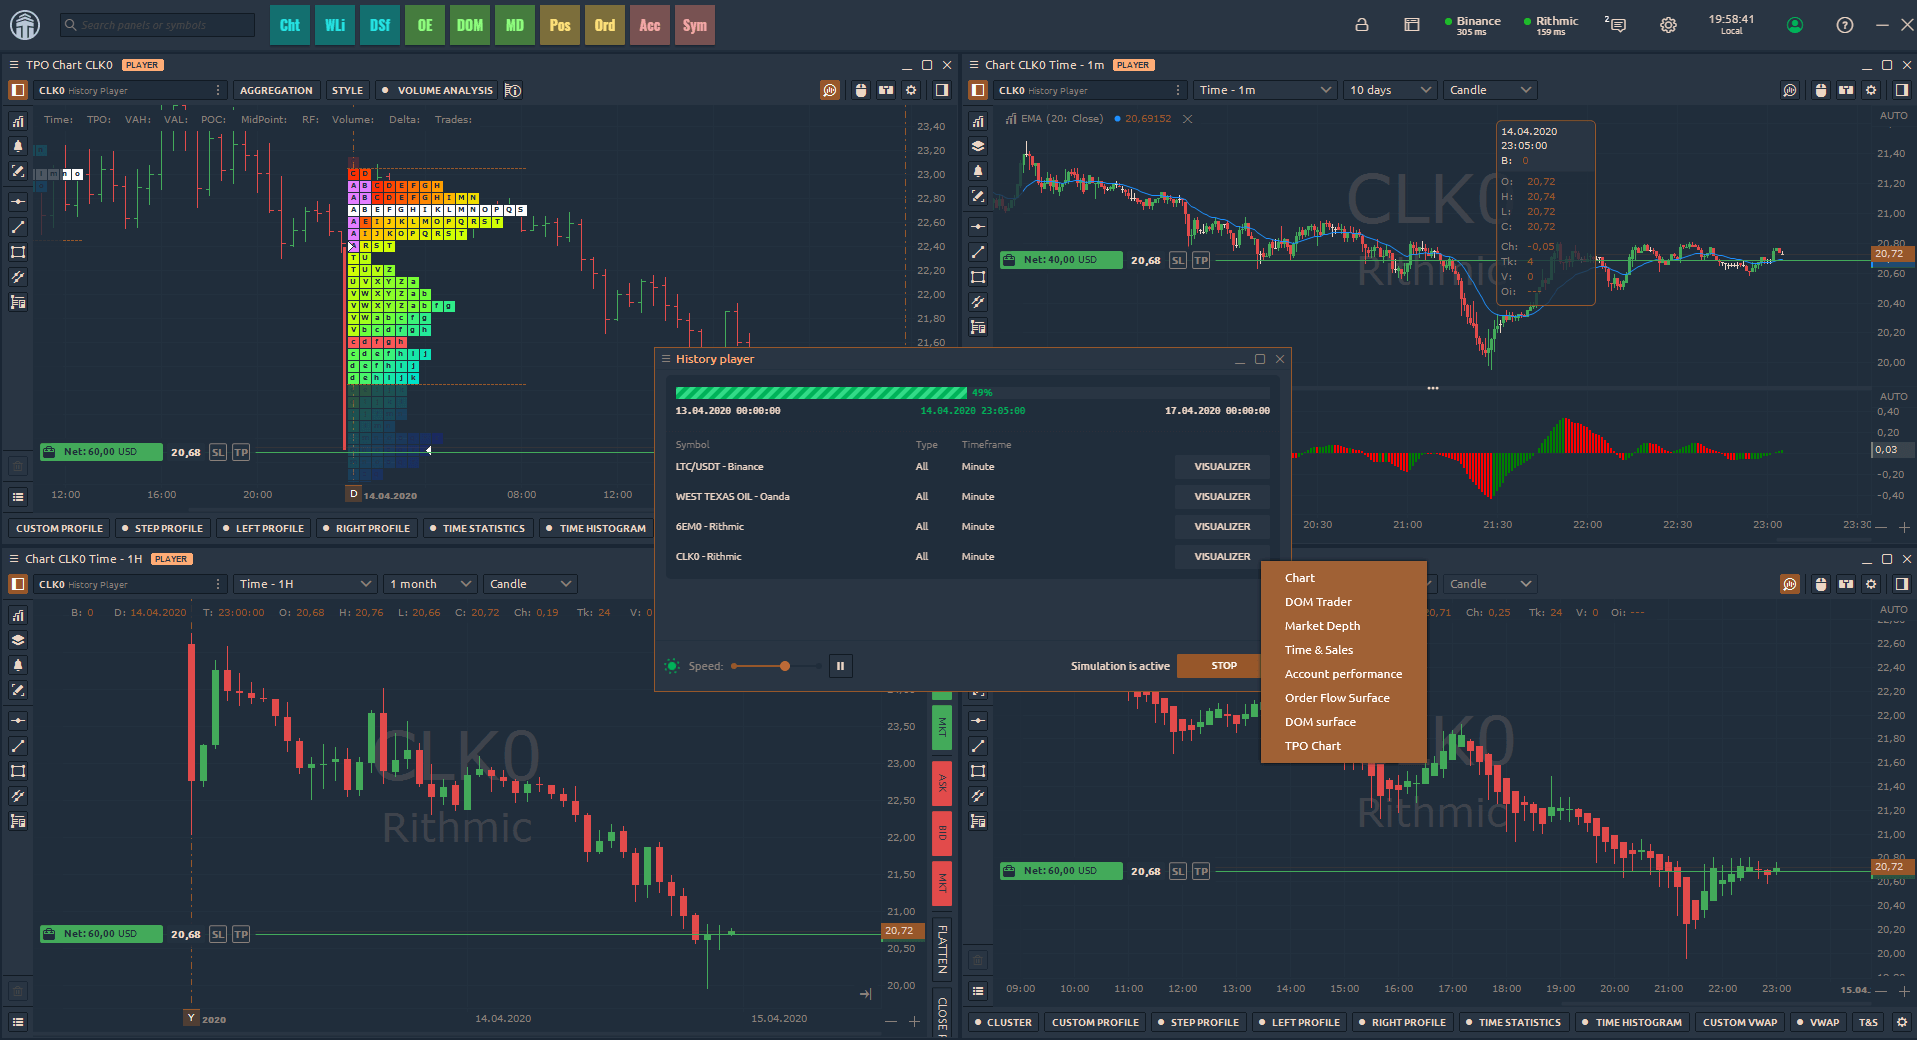Click the SL button in TPO chart

pyautogui.click(x=218, y=453)
